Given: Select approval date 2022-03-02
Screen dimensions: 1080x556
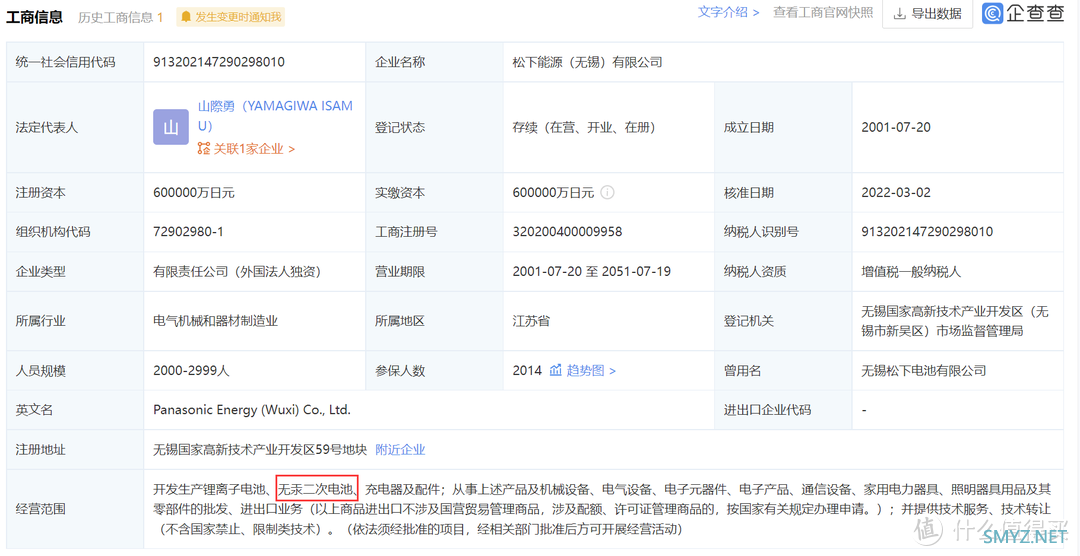Looking at the screenshot, I should pyautogui.click(x=896, y=193).
